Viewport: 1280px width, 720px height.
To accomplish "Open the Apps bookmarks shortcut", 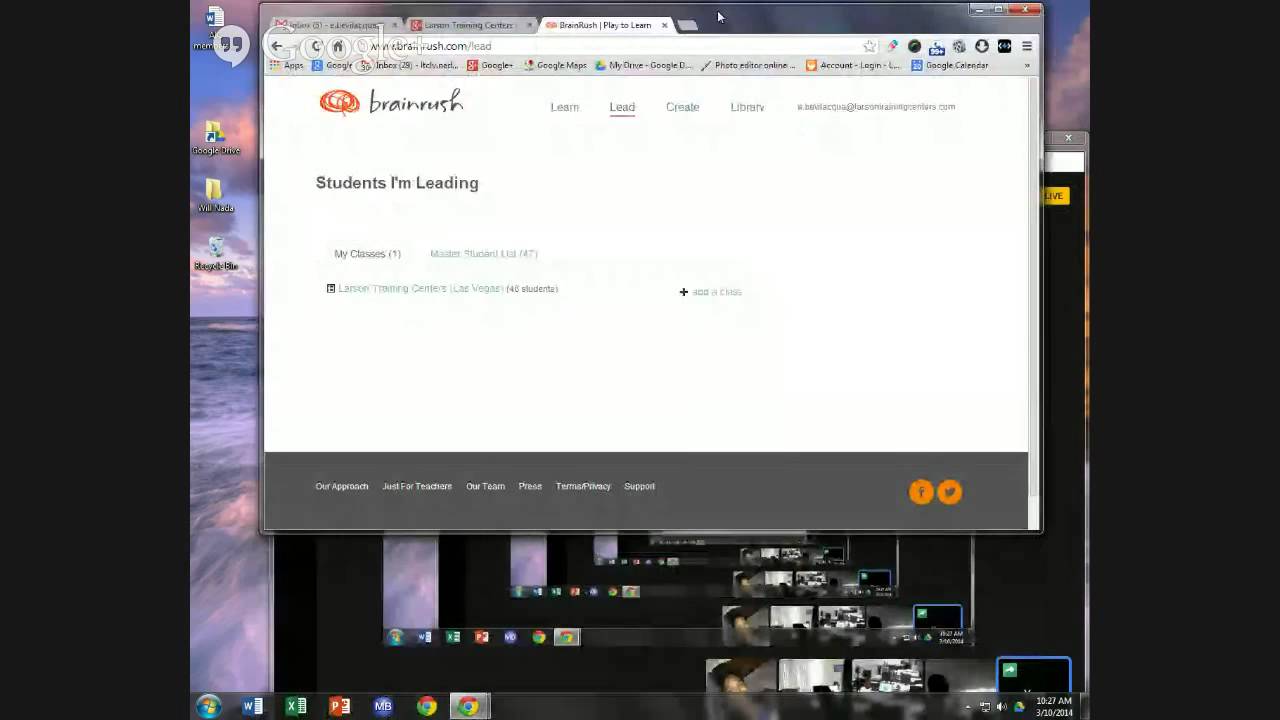I will pos(286,65).
